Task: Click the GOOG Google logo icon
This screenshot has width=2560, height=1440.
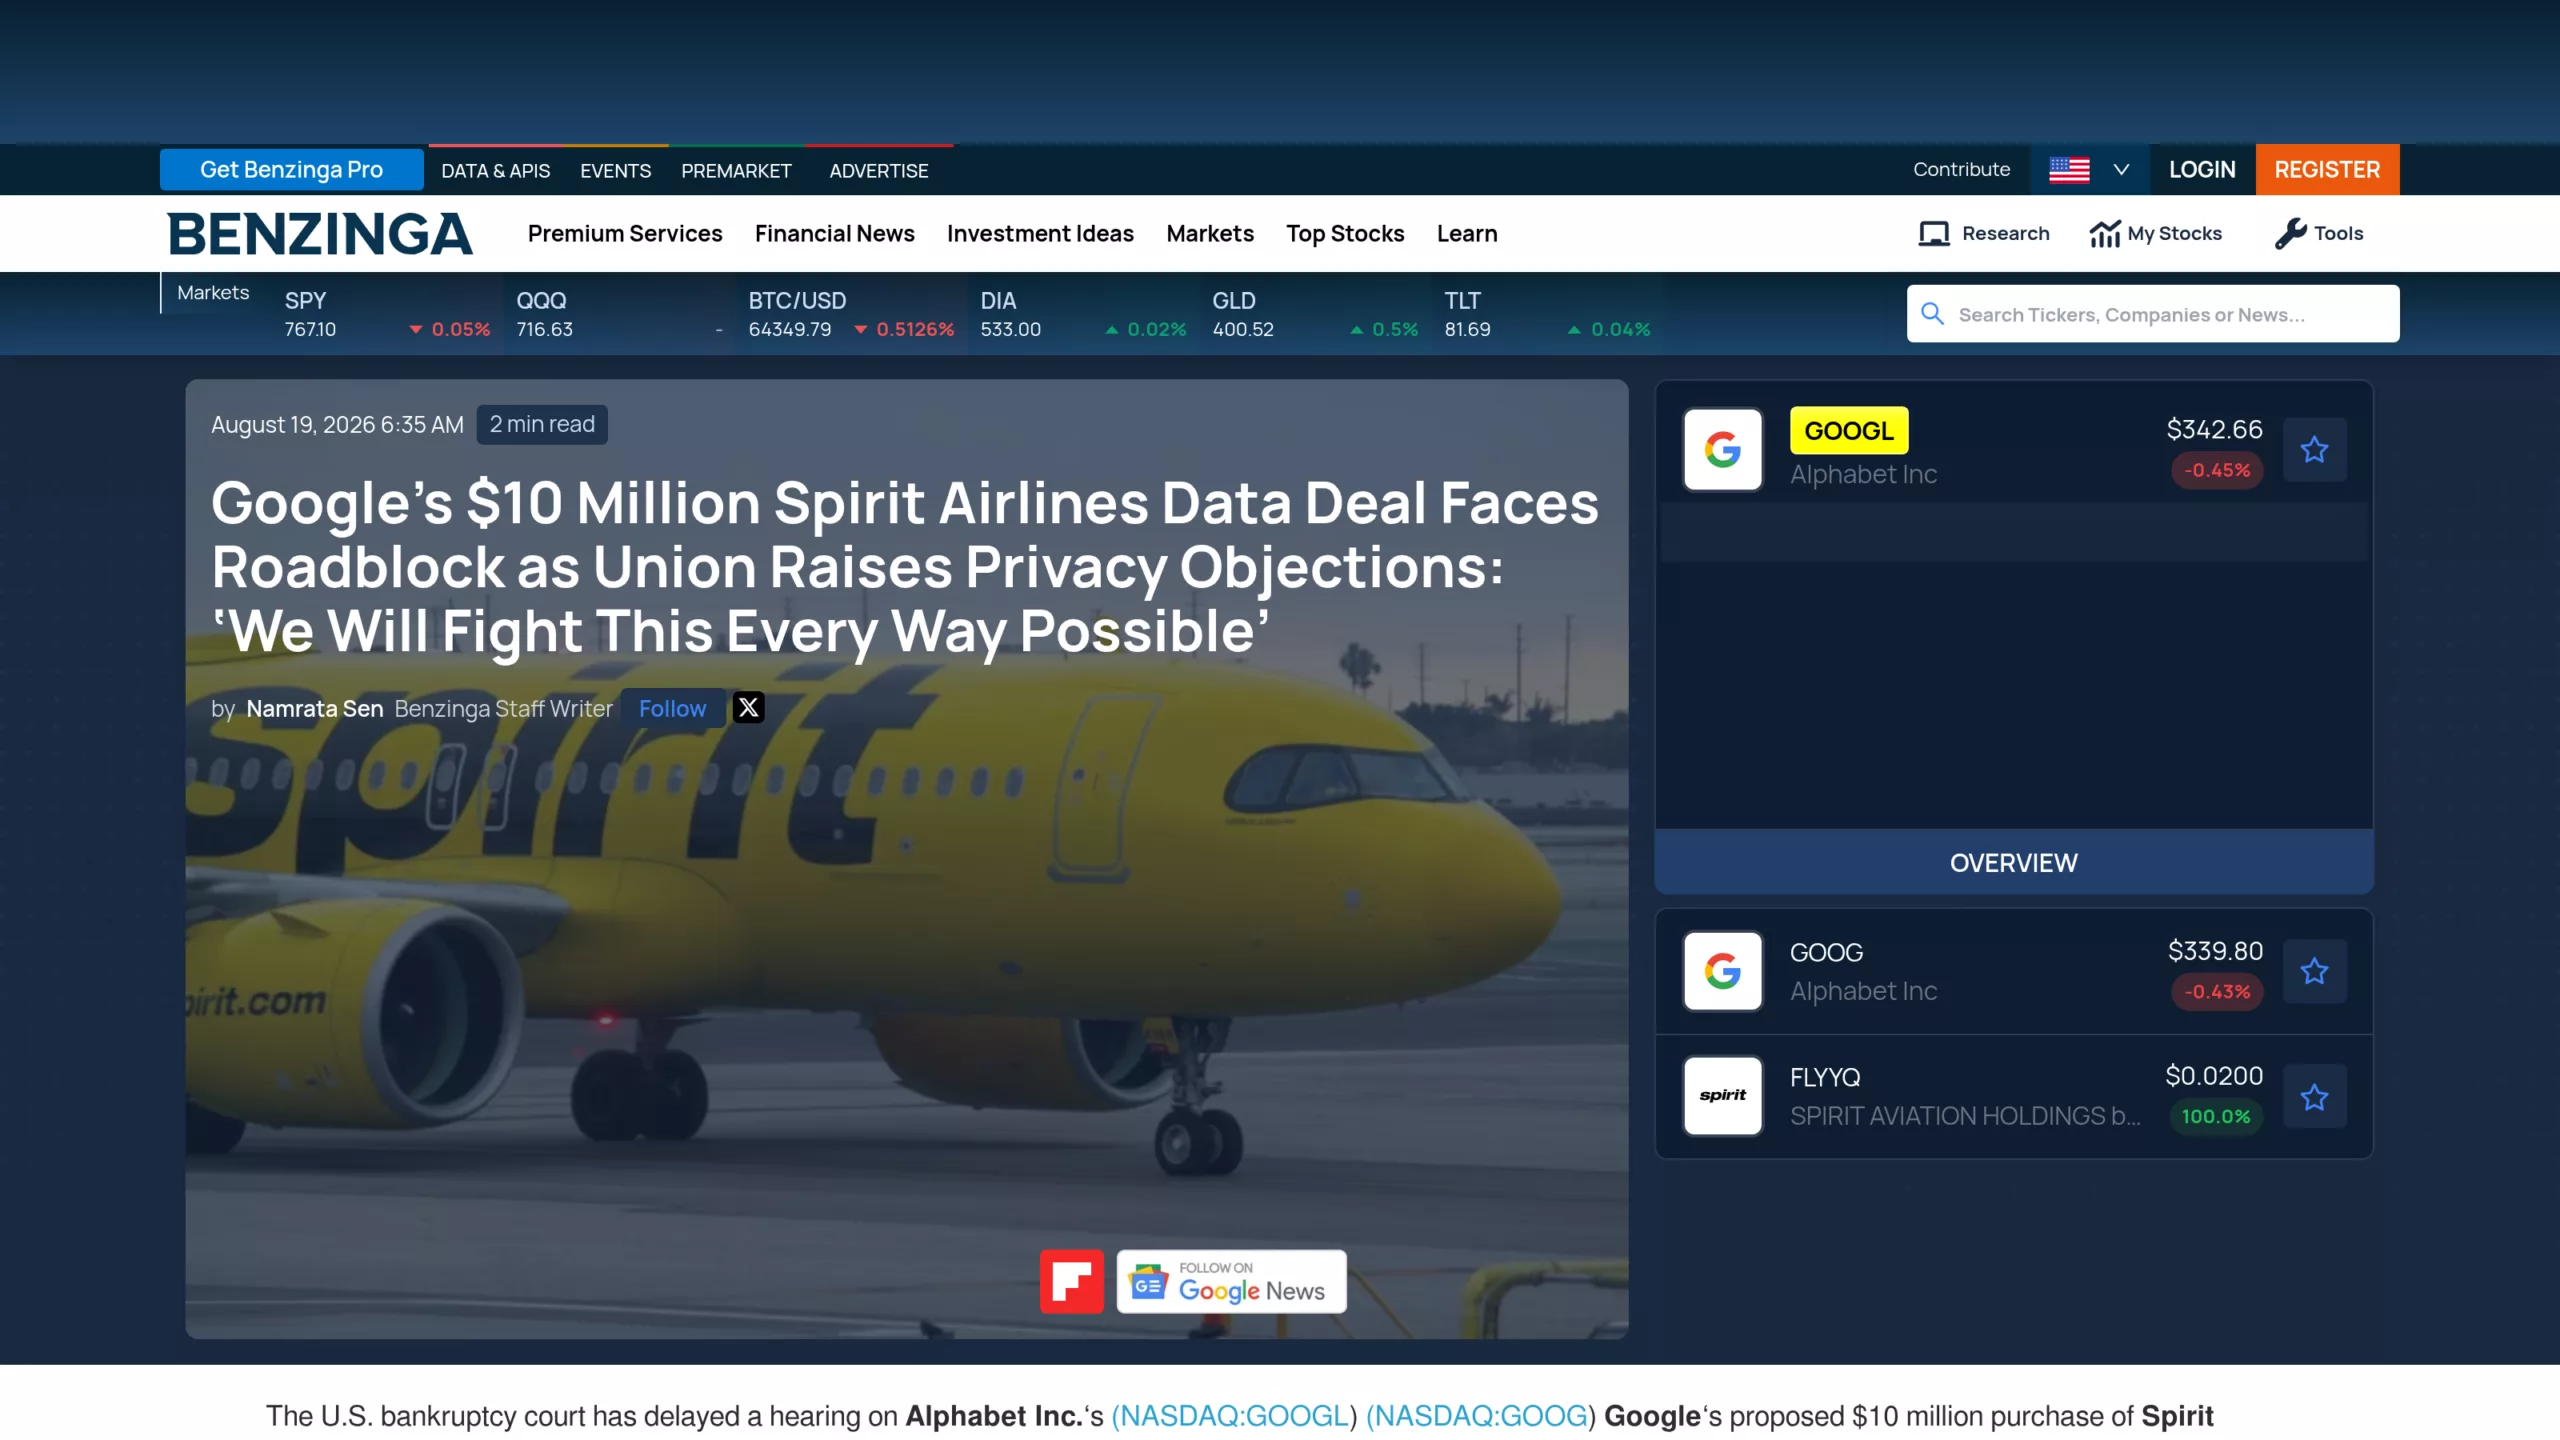Action: [1722, 971]
